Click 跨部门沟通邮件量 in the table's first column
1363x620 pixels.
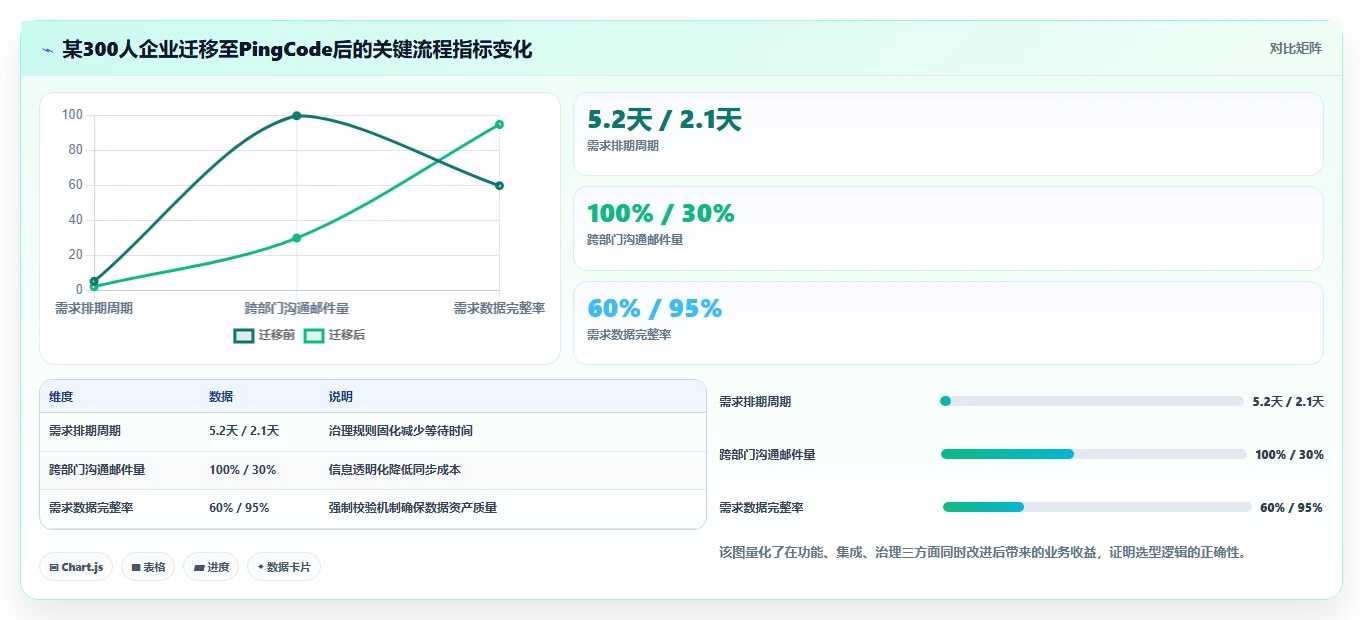point(97,469)
